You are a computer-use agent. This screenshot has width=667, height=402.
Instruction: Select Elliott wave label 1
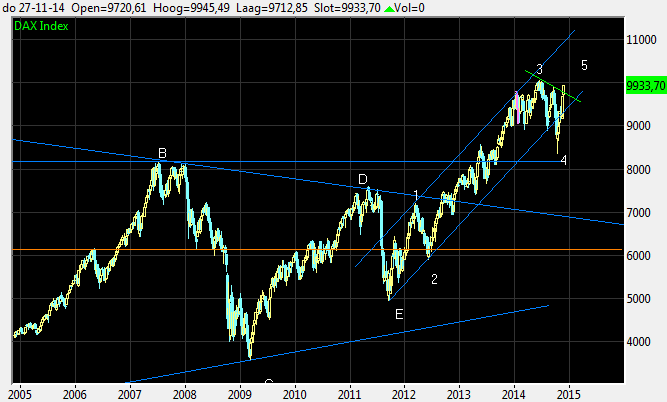pyautogui.click(x=416, y=194)
